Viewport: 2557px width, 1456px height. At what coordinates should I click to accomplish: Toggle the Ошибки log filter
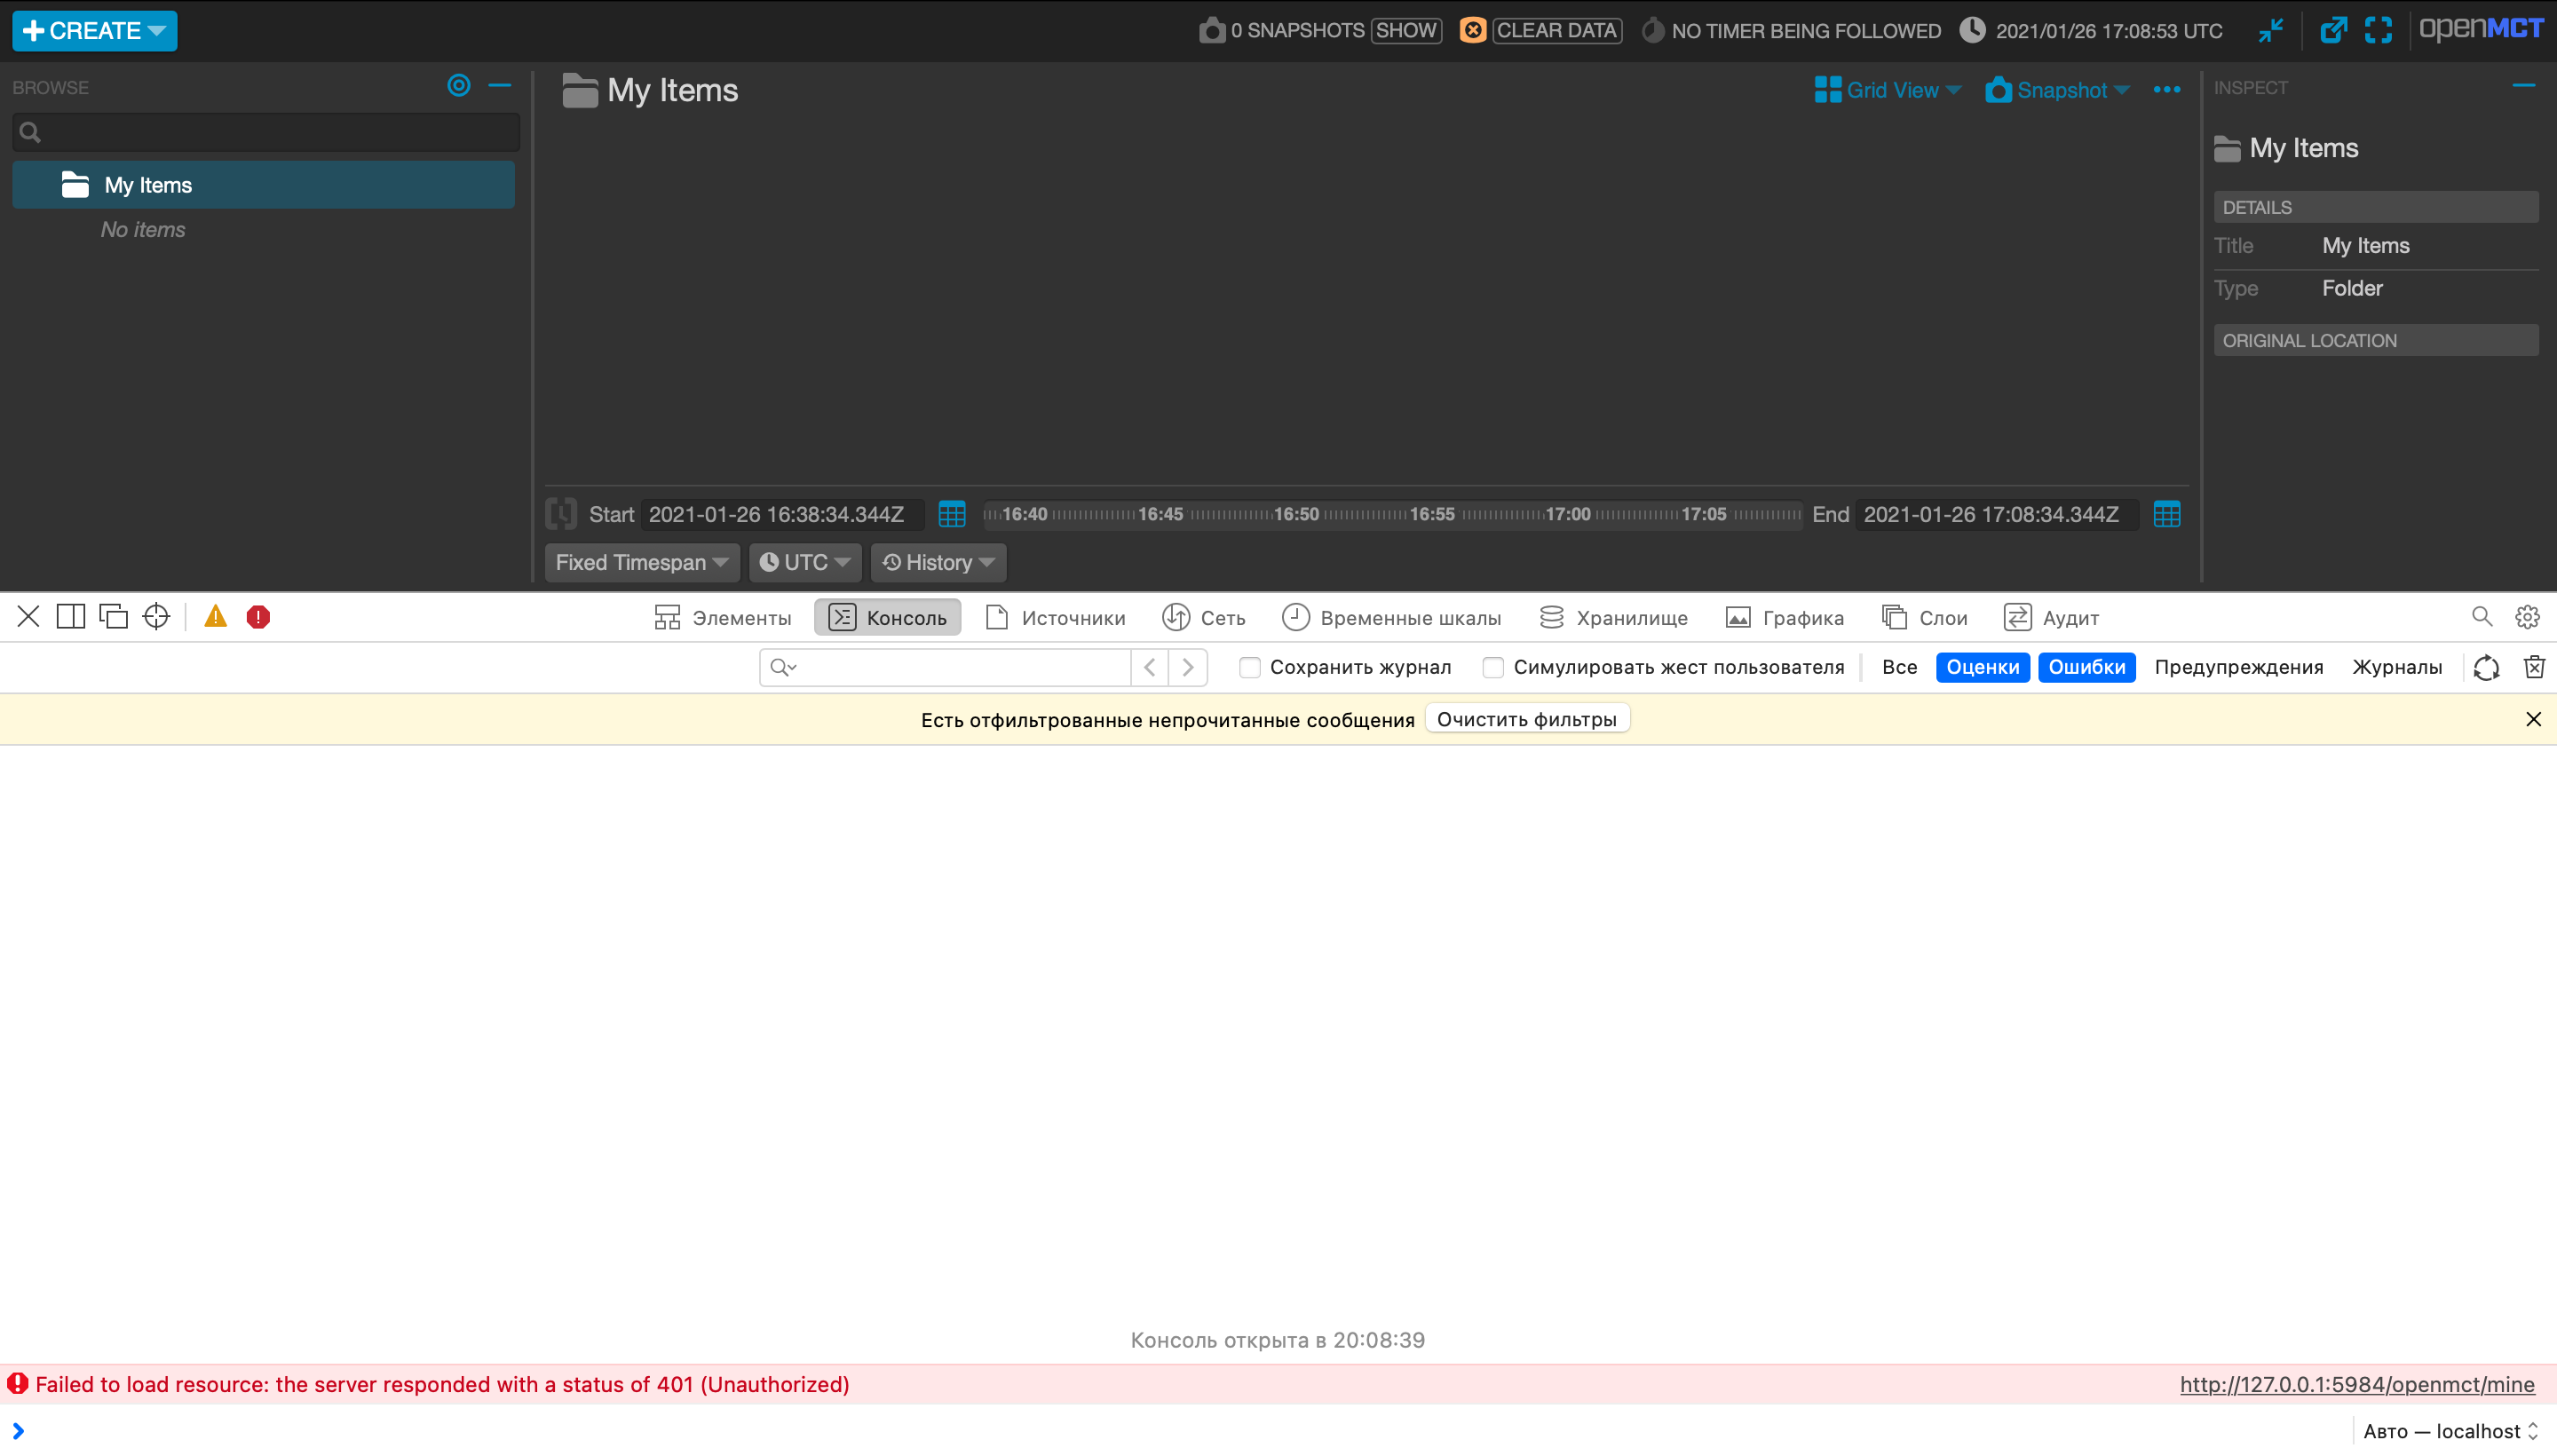tap(2087, 667)
